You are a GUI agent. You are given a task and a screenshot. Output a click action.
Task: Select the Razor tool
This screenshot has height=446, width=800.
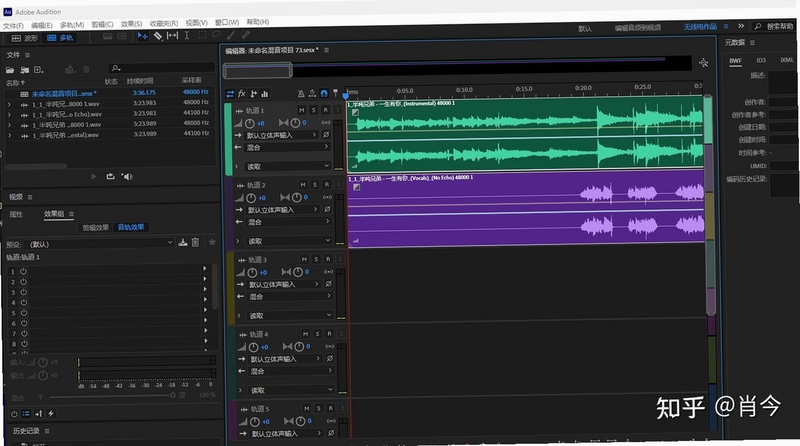tap(158, 36)
